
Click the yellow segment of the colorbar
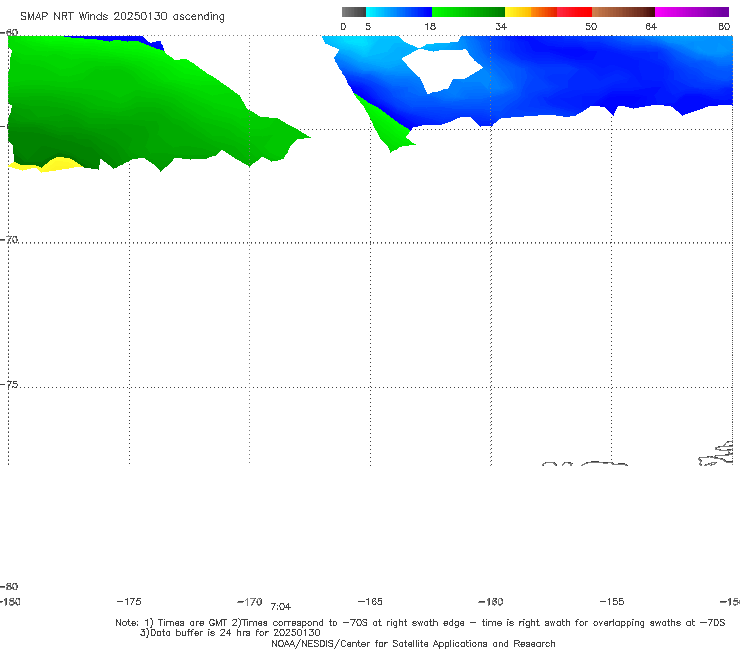[x=518, y=12]
